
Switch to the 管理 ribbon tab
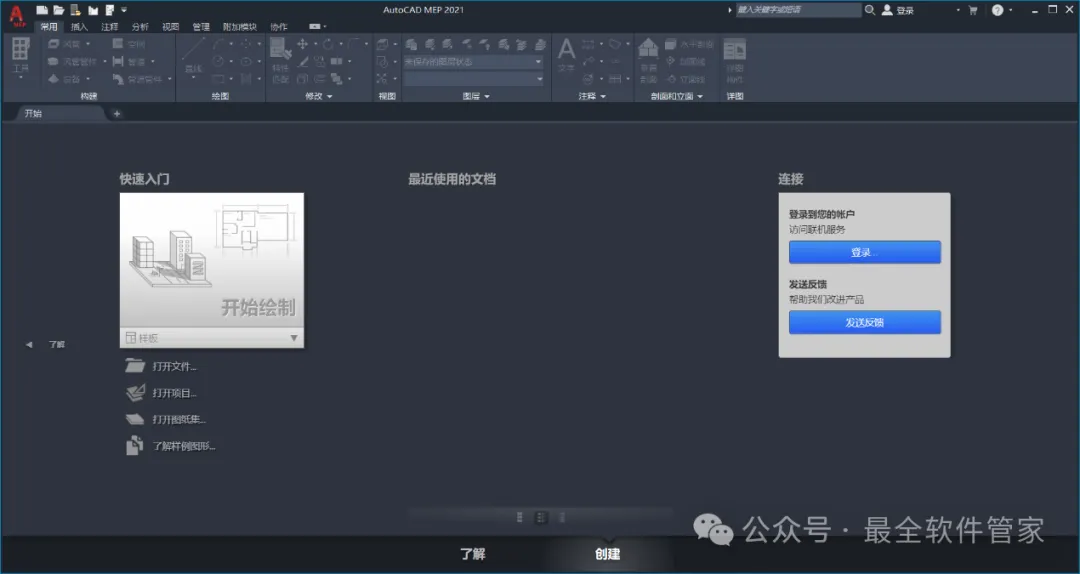(200, 27)
